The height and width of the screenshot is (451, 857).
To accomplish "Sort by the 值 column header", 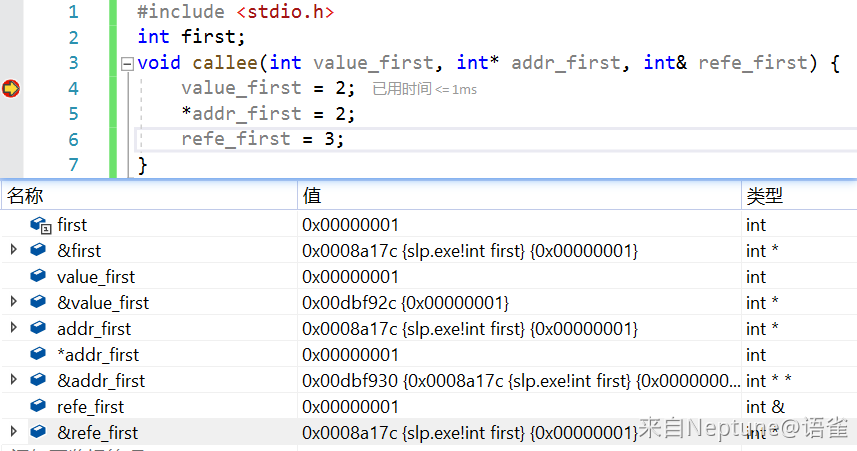I will (x=519, y=196).
